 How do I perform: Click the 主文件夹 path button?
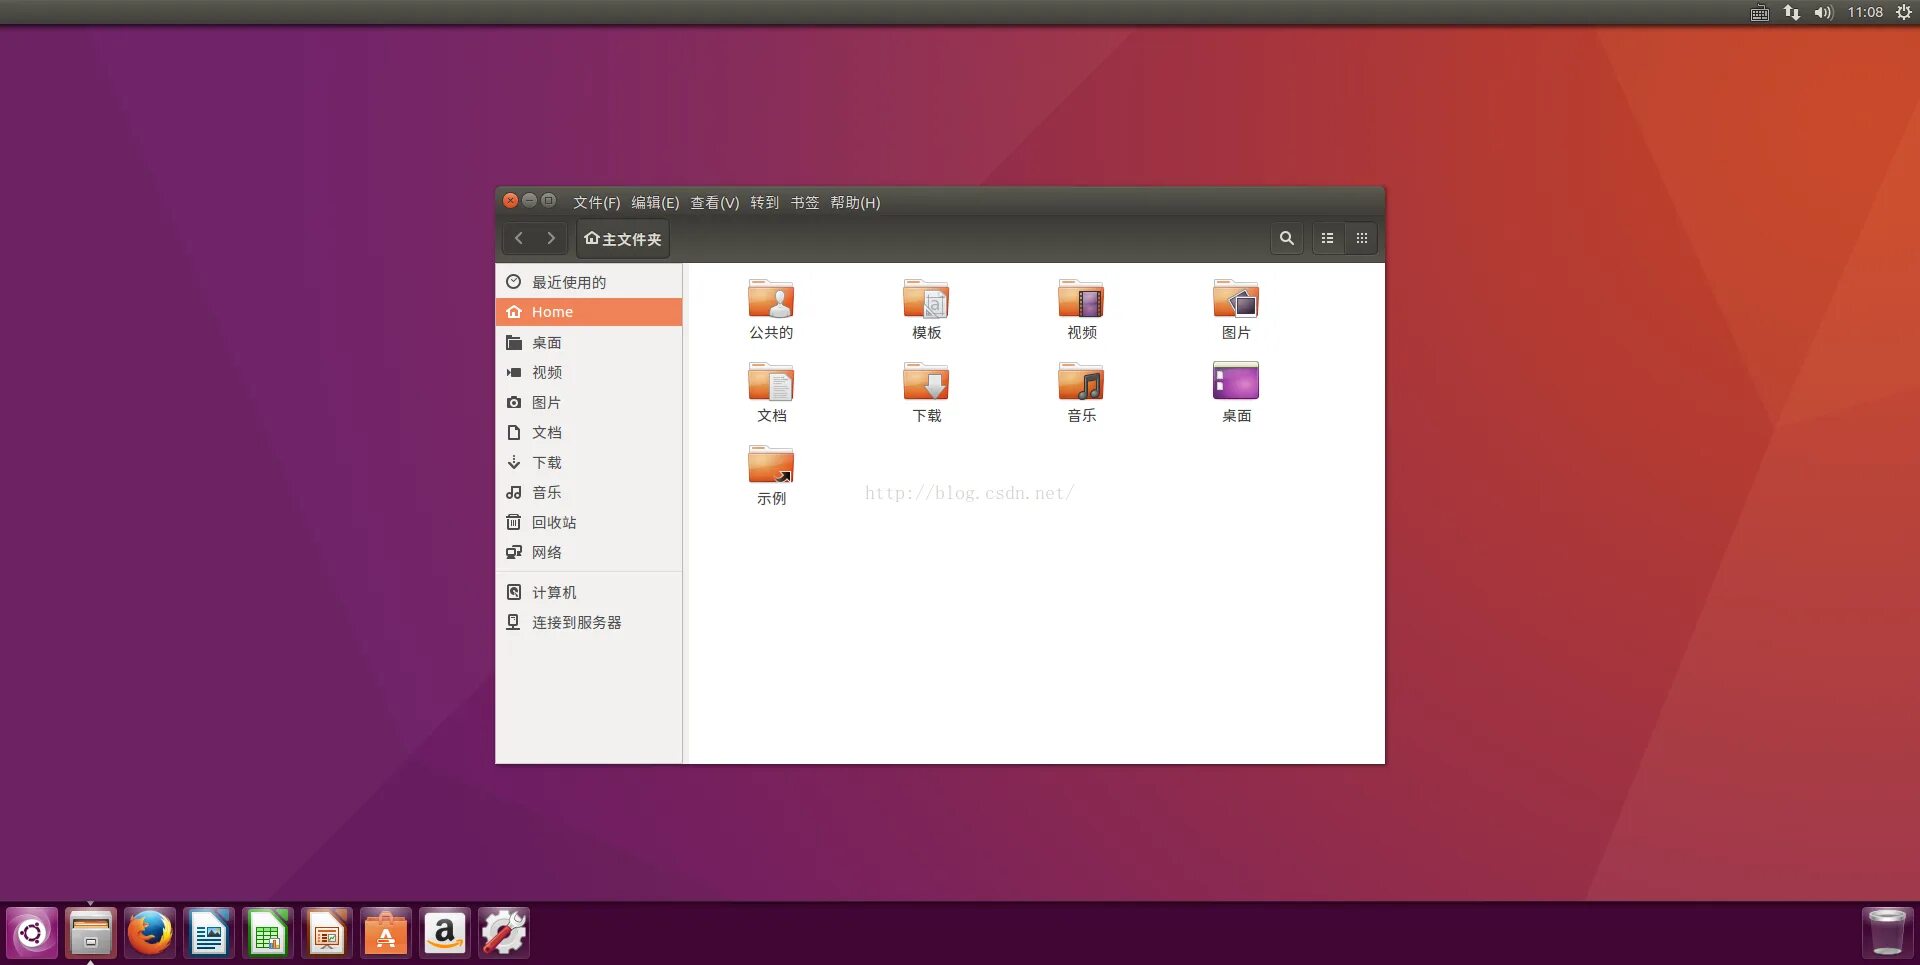(623, 239)
